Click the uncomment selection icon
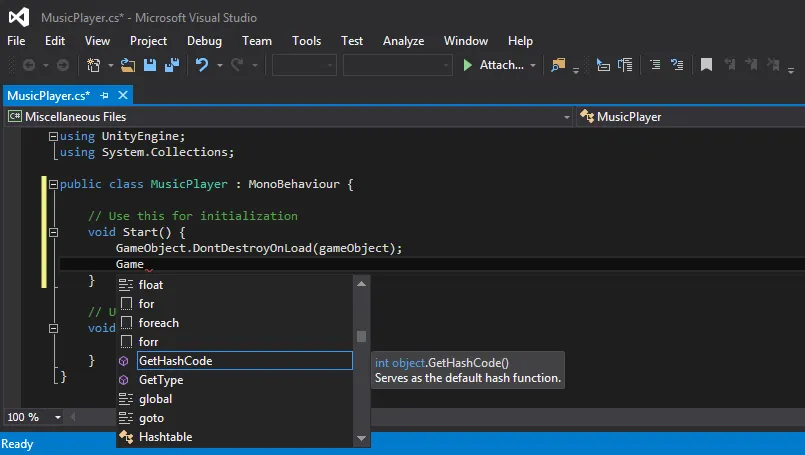The image size is (805, 455). (677, 65)
